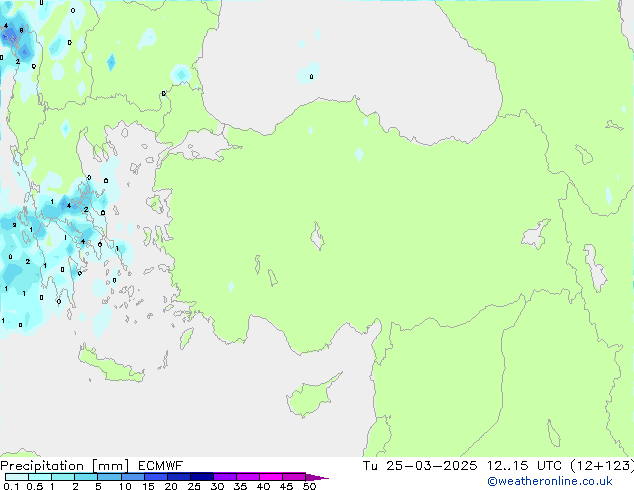Click the 0.5–1 mm legend color swatch

point(40,477)
